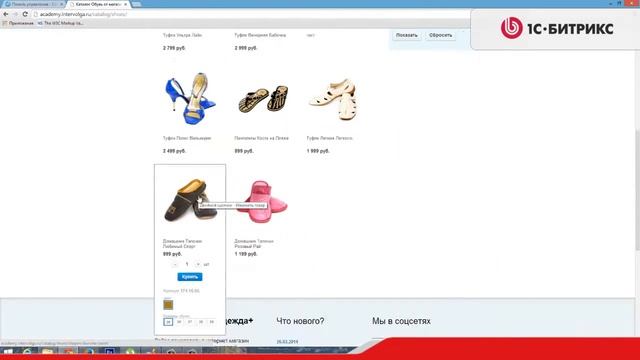Open Туфли Танцевая Бабочка product link
Viewport: 640px width, 360px height.
260,36
